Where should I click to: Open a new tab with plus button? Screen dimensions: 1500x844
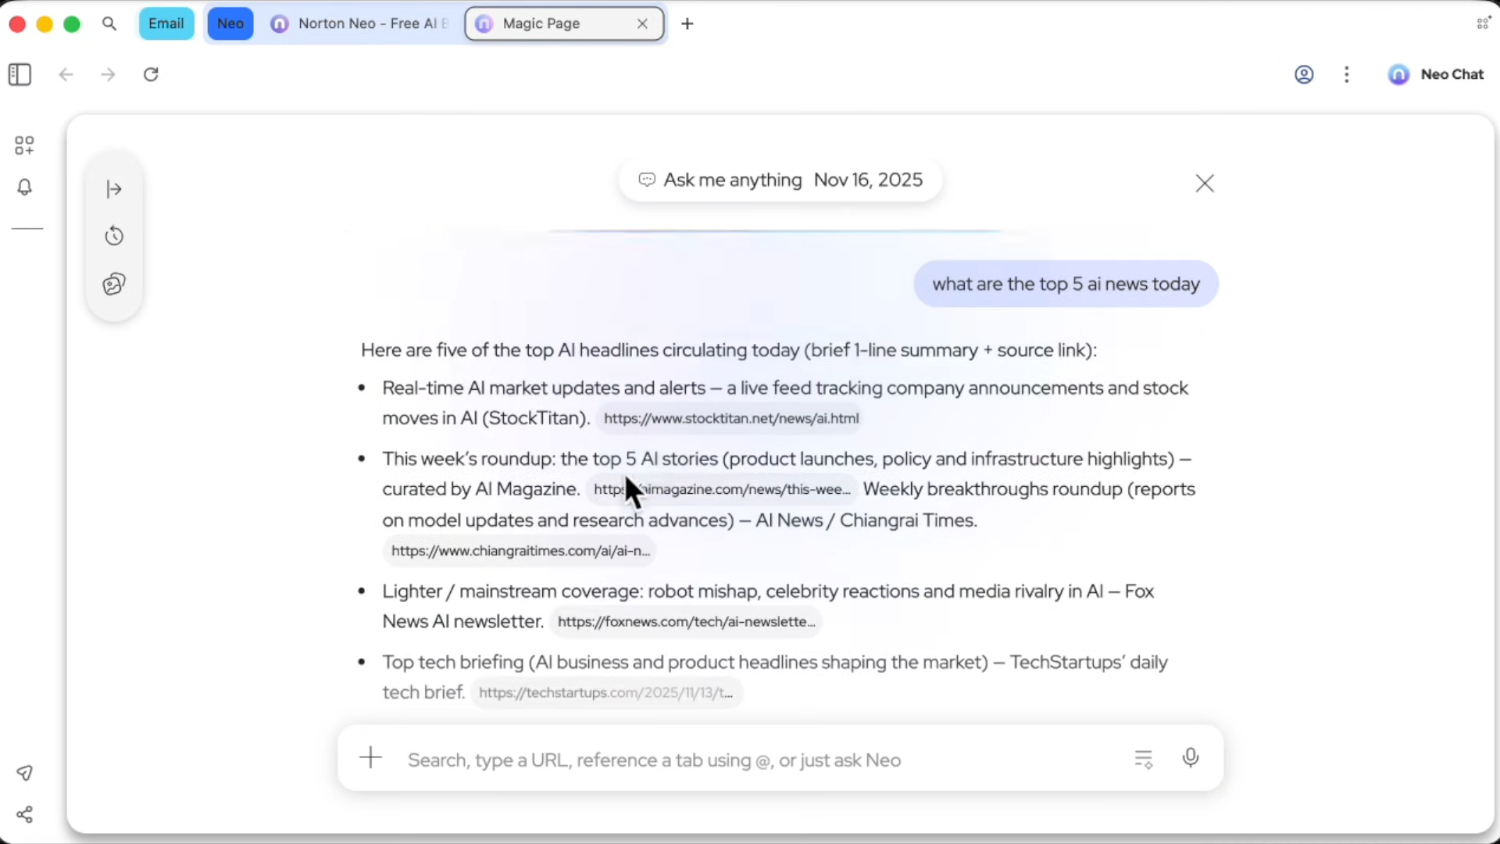(x=687, y=24)
